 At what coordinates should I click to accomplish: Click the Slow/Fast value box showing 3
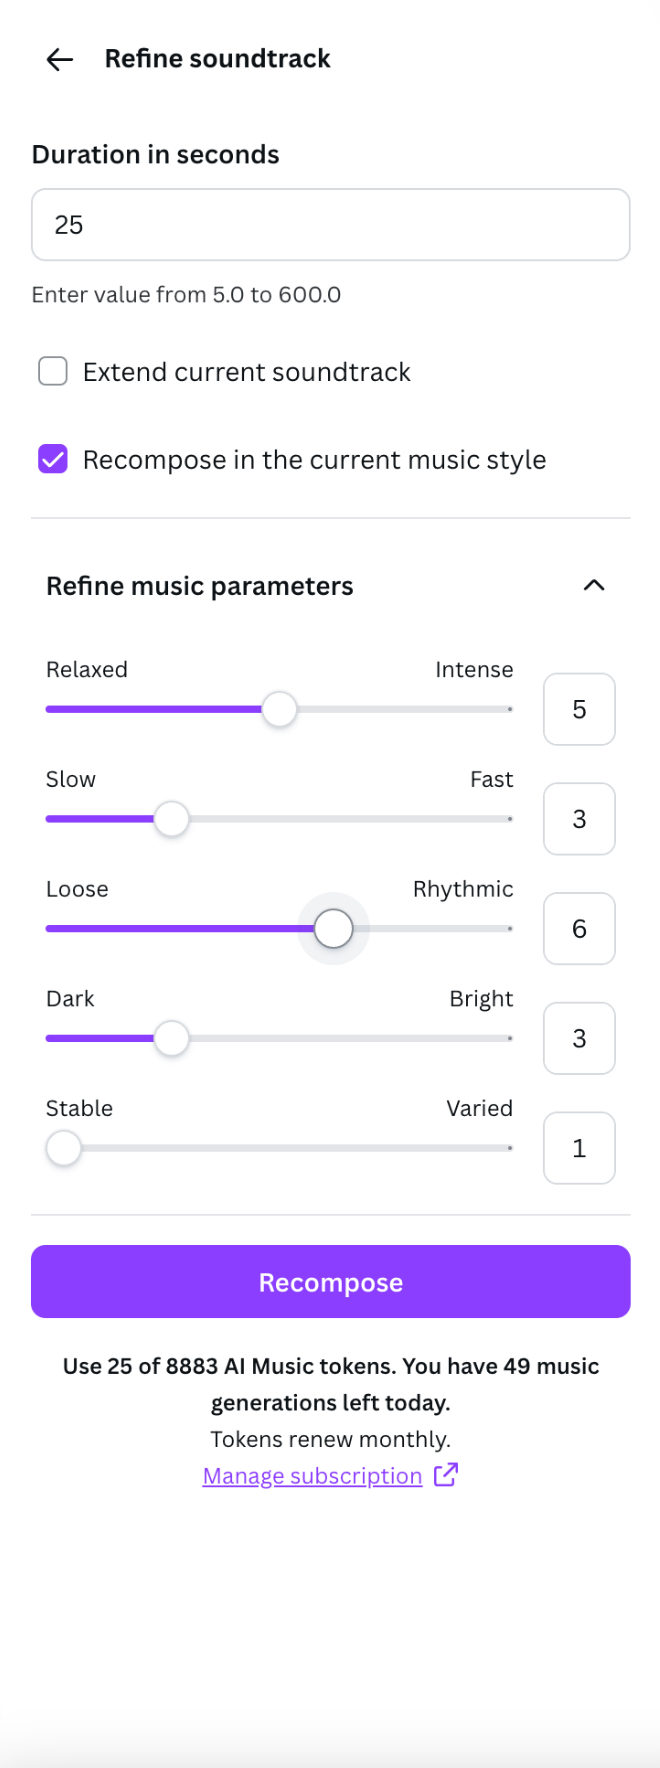[579, 819]
